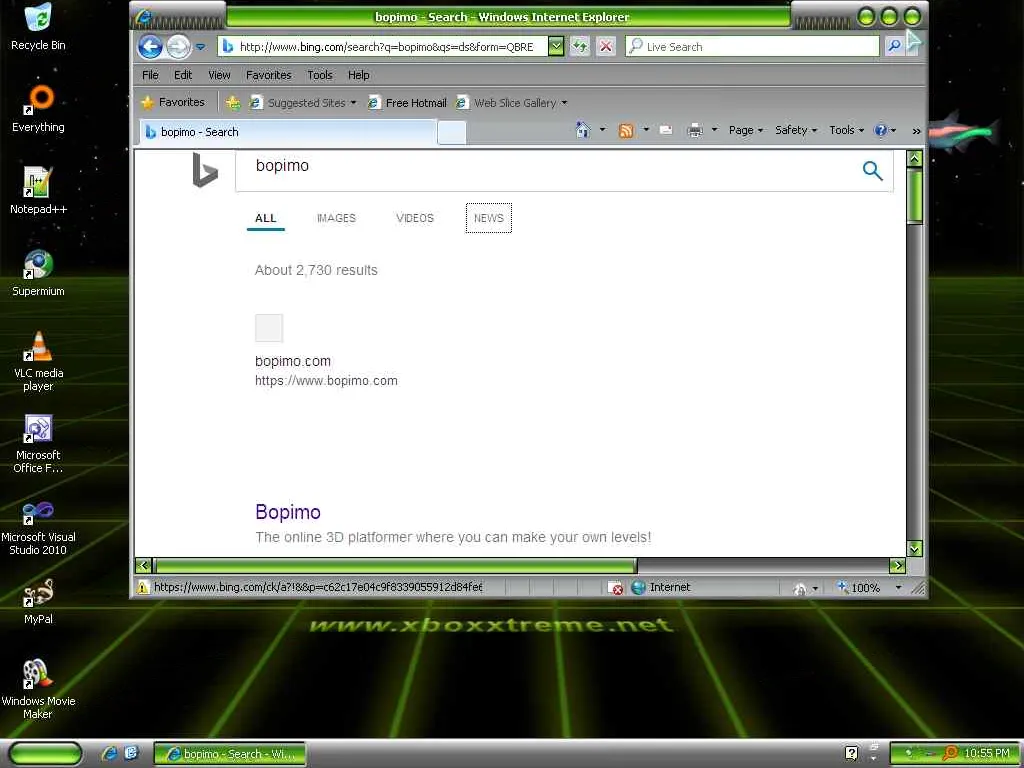This screenshot has height=768, width=1024.
Task: Click the IE Forward navigation button
Action: pos(178,46)
